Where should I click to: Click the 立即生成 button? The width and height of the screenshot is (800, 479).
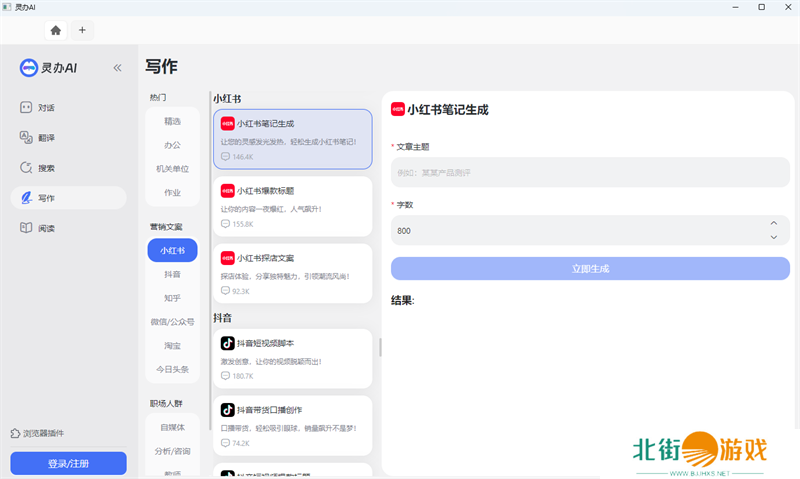(x=590, y=268)
